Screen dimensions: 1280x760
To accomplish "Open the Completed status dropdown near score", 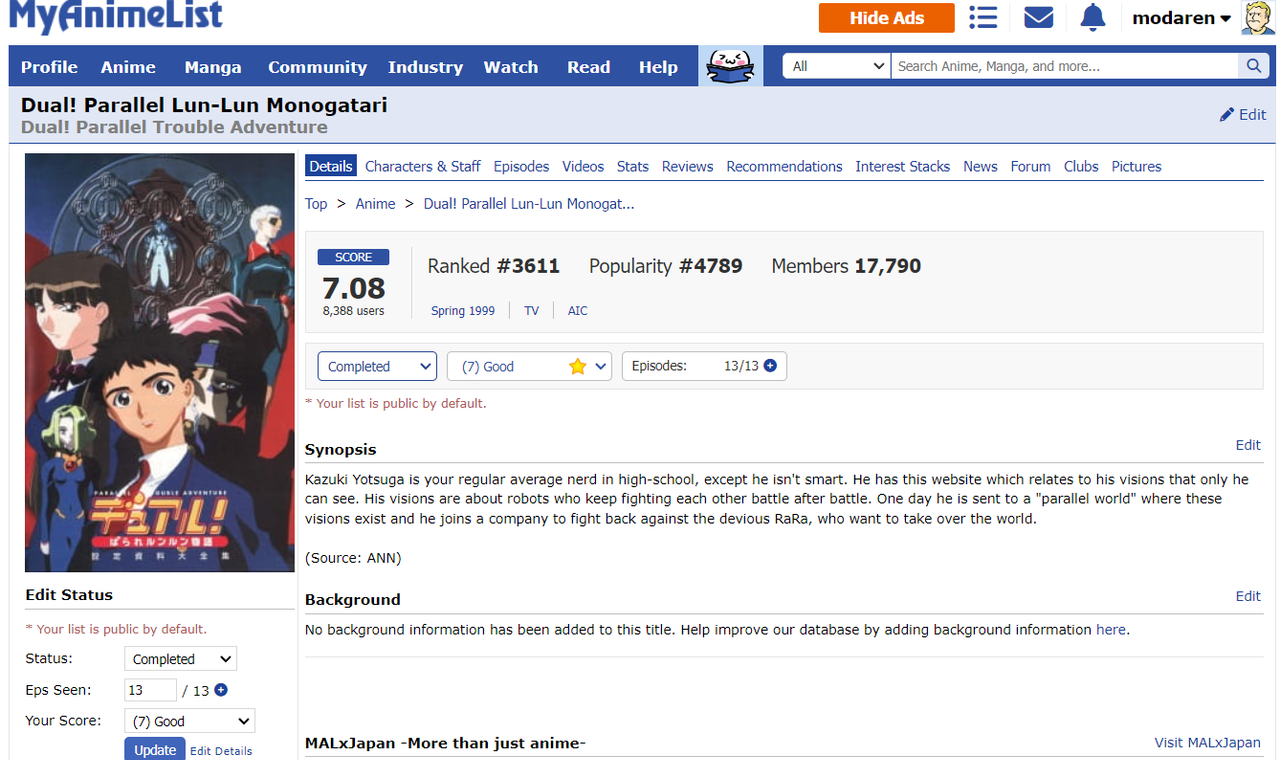I will (x=377, y=366).
